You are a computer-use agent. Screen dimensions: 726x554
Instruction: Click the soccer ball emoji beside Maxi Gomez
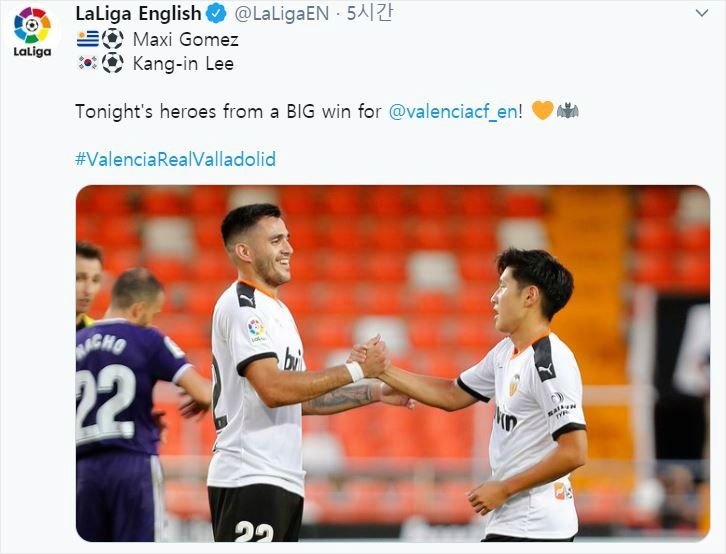coord(112,39)
